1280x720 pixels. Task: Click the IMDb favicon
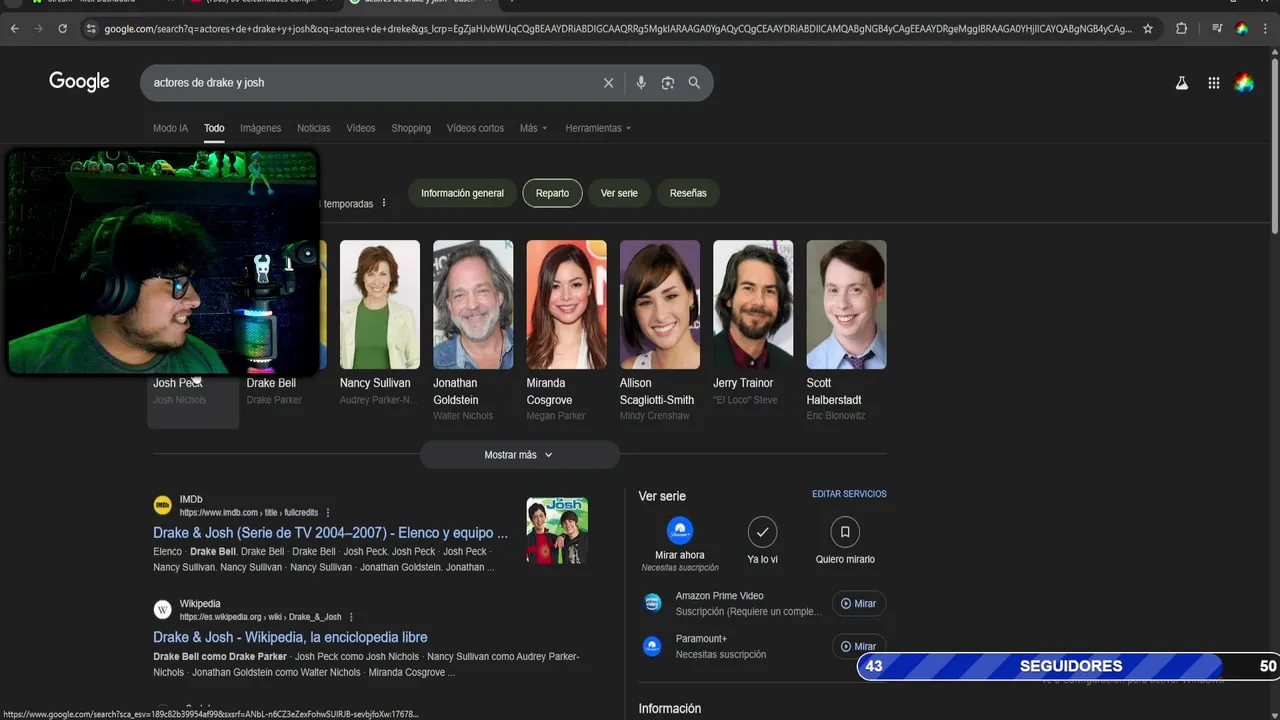point(162,506)
